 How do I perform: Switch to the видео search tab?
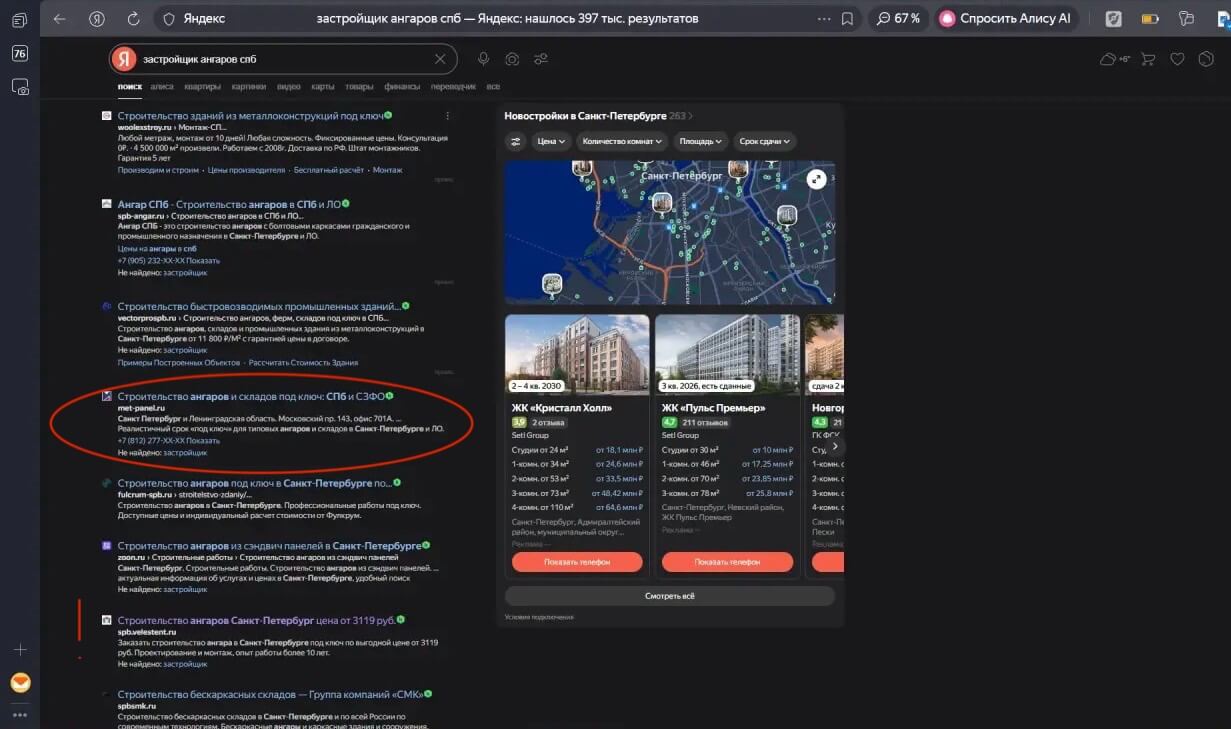coord(289,87)
